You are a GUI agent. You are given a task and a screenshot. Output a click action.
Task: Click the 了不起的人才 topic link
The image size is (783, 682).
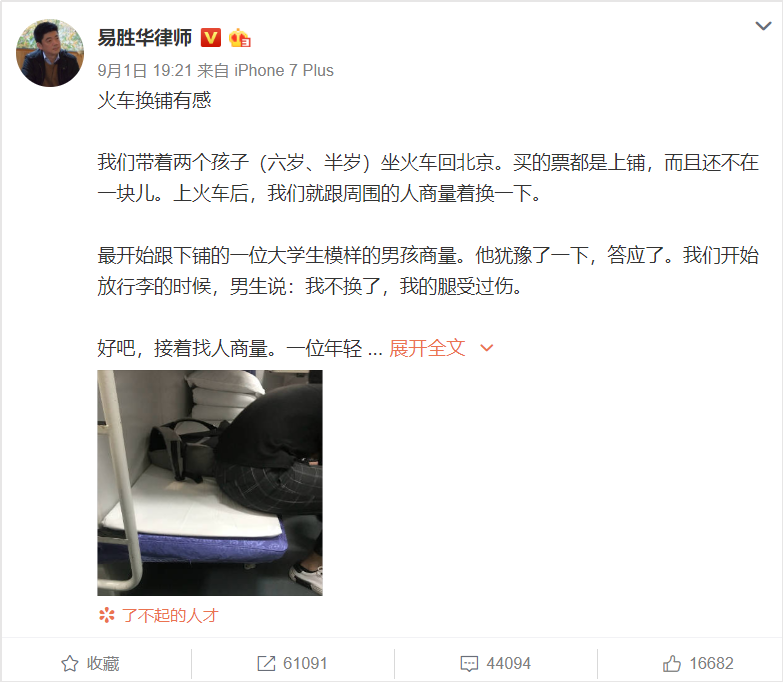(170, 616)
